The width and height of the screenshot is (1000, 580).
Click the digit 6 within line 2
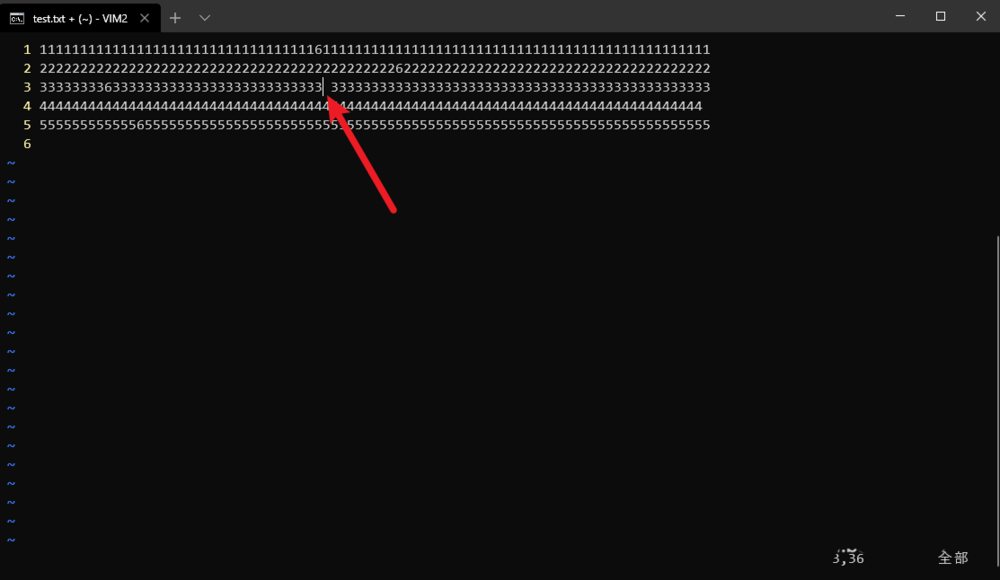point(399,68)
